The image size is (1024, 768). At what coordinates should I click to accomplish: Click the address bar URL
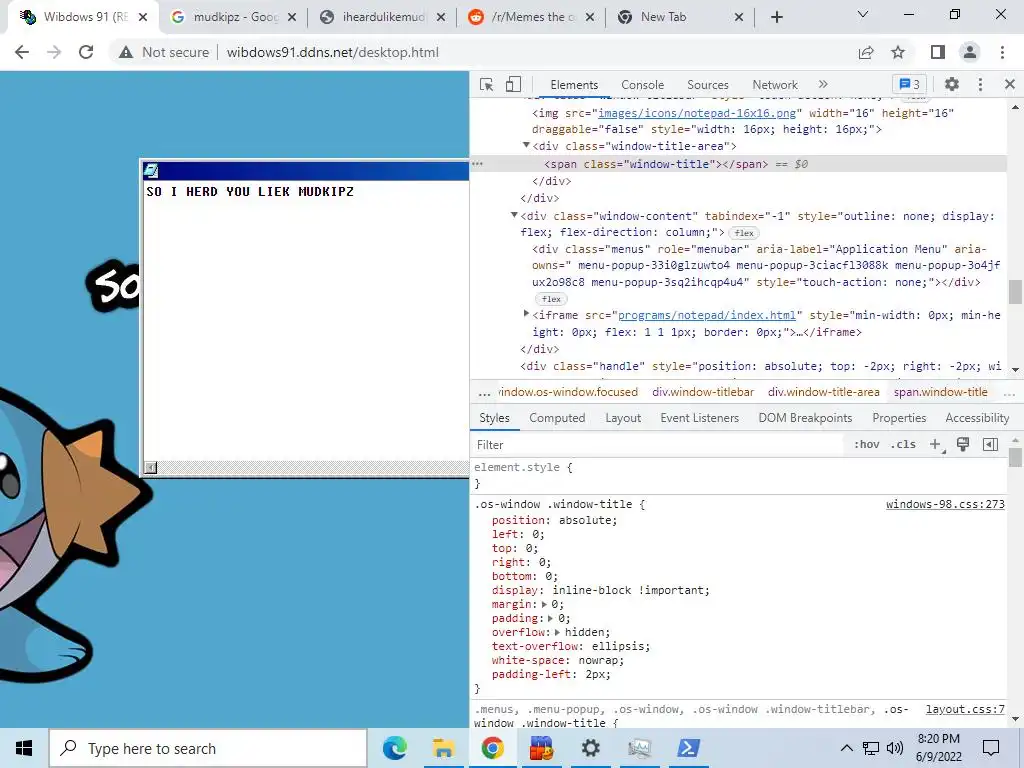point(332,52)
